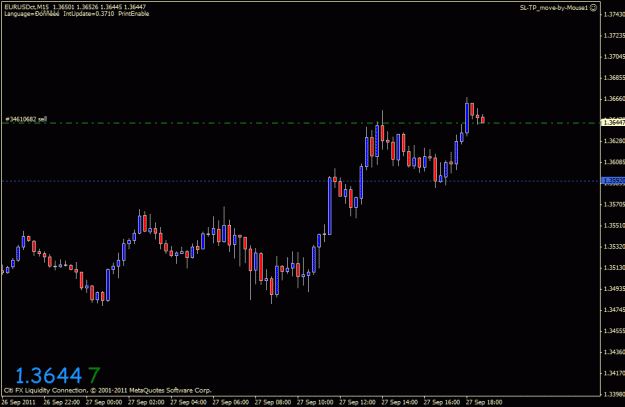Click the 1.36855 price scale label

coord(614,78)
